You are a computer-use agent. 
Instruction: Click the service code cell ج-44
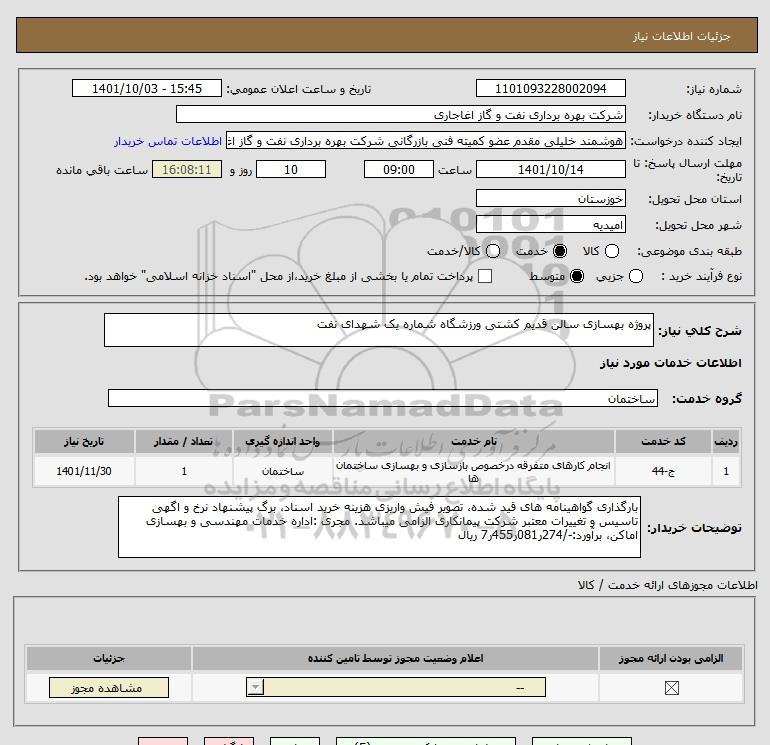click(x=663, y=471)
